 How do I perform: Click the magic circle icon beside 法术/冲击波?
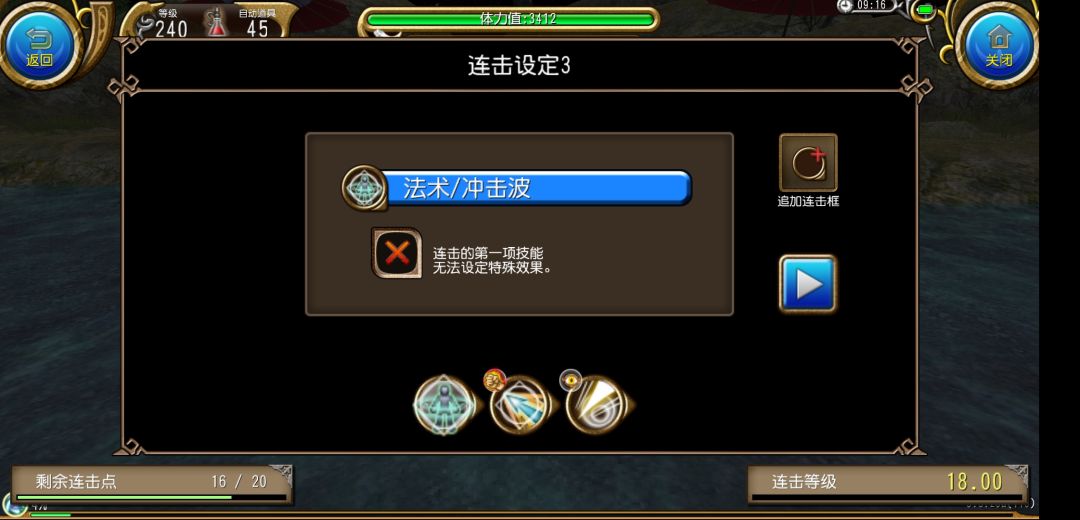364,188
